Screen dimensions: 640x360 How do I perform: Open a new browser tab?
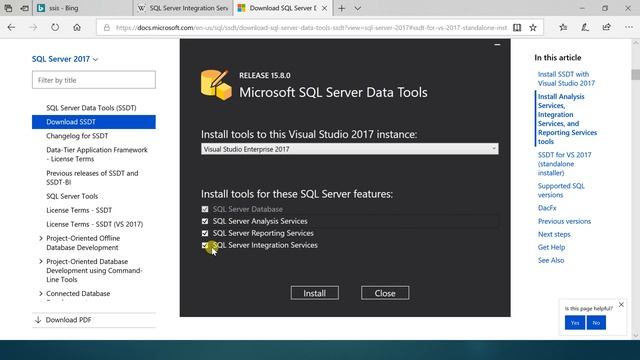[x=342, y=8]
